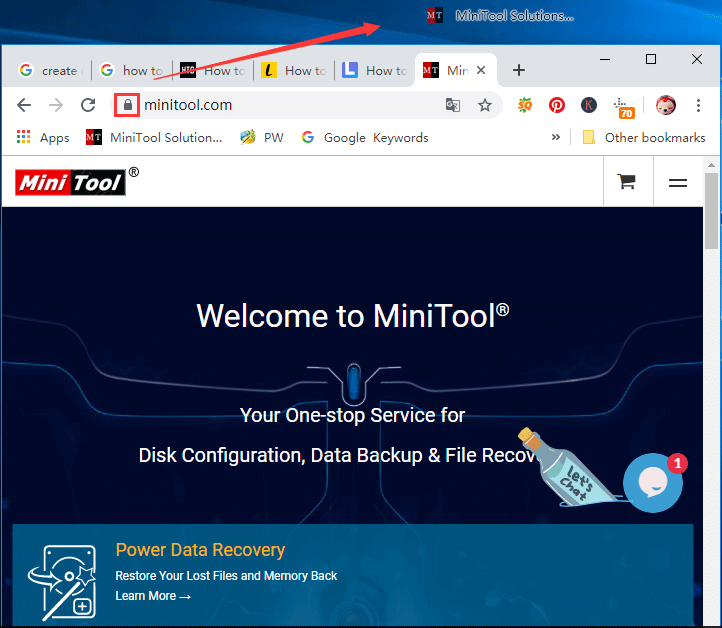Open the shopping cart

(x=627, y=181)
